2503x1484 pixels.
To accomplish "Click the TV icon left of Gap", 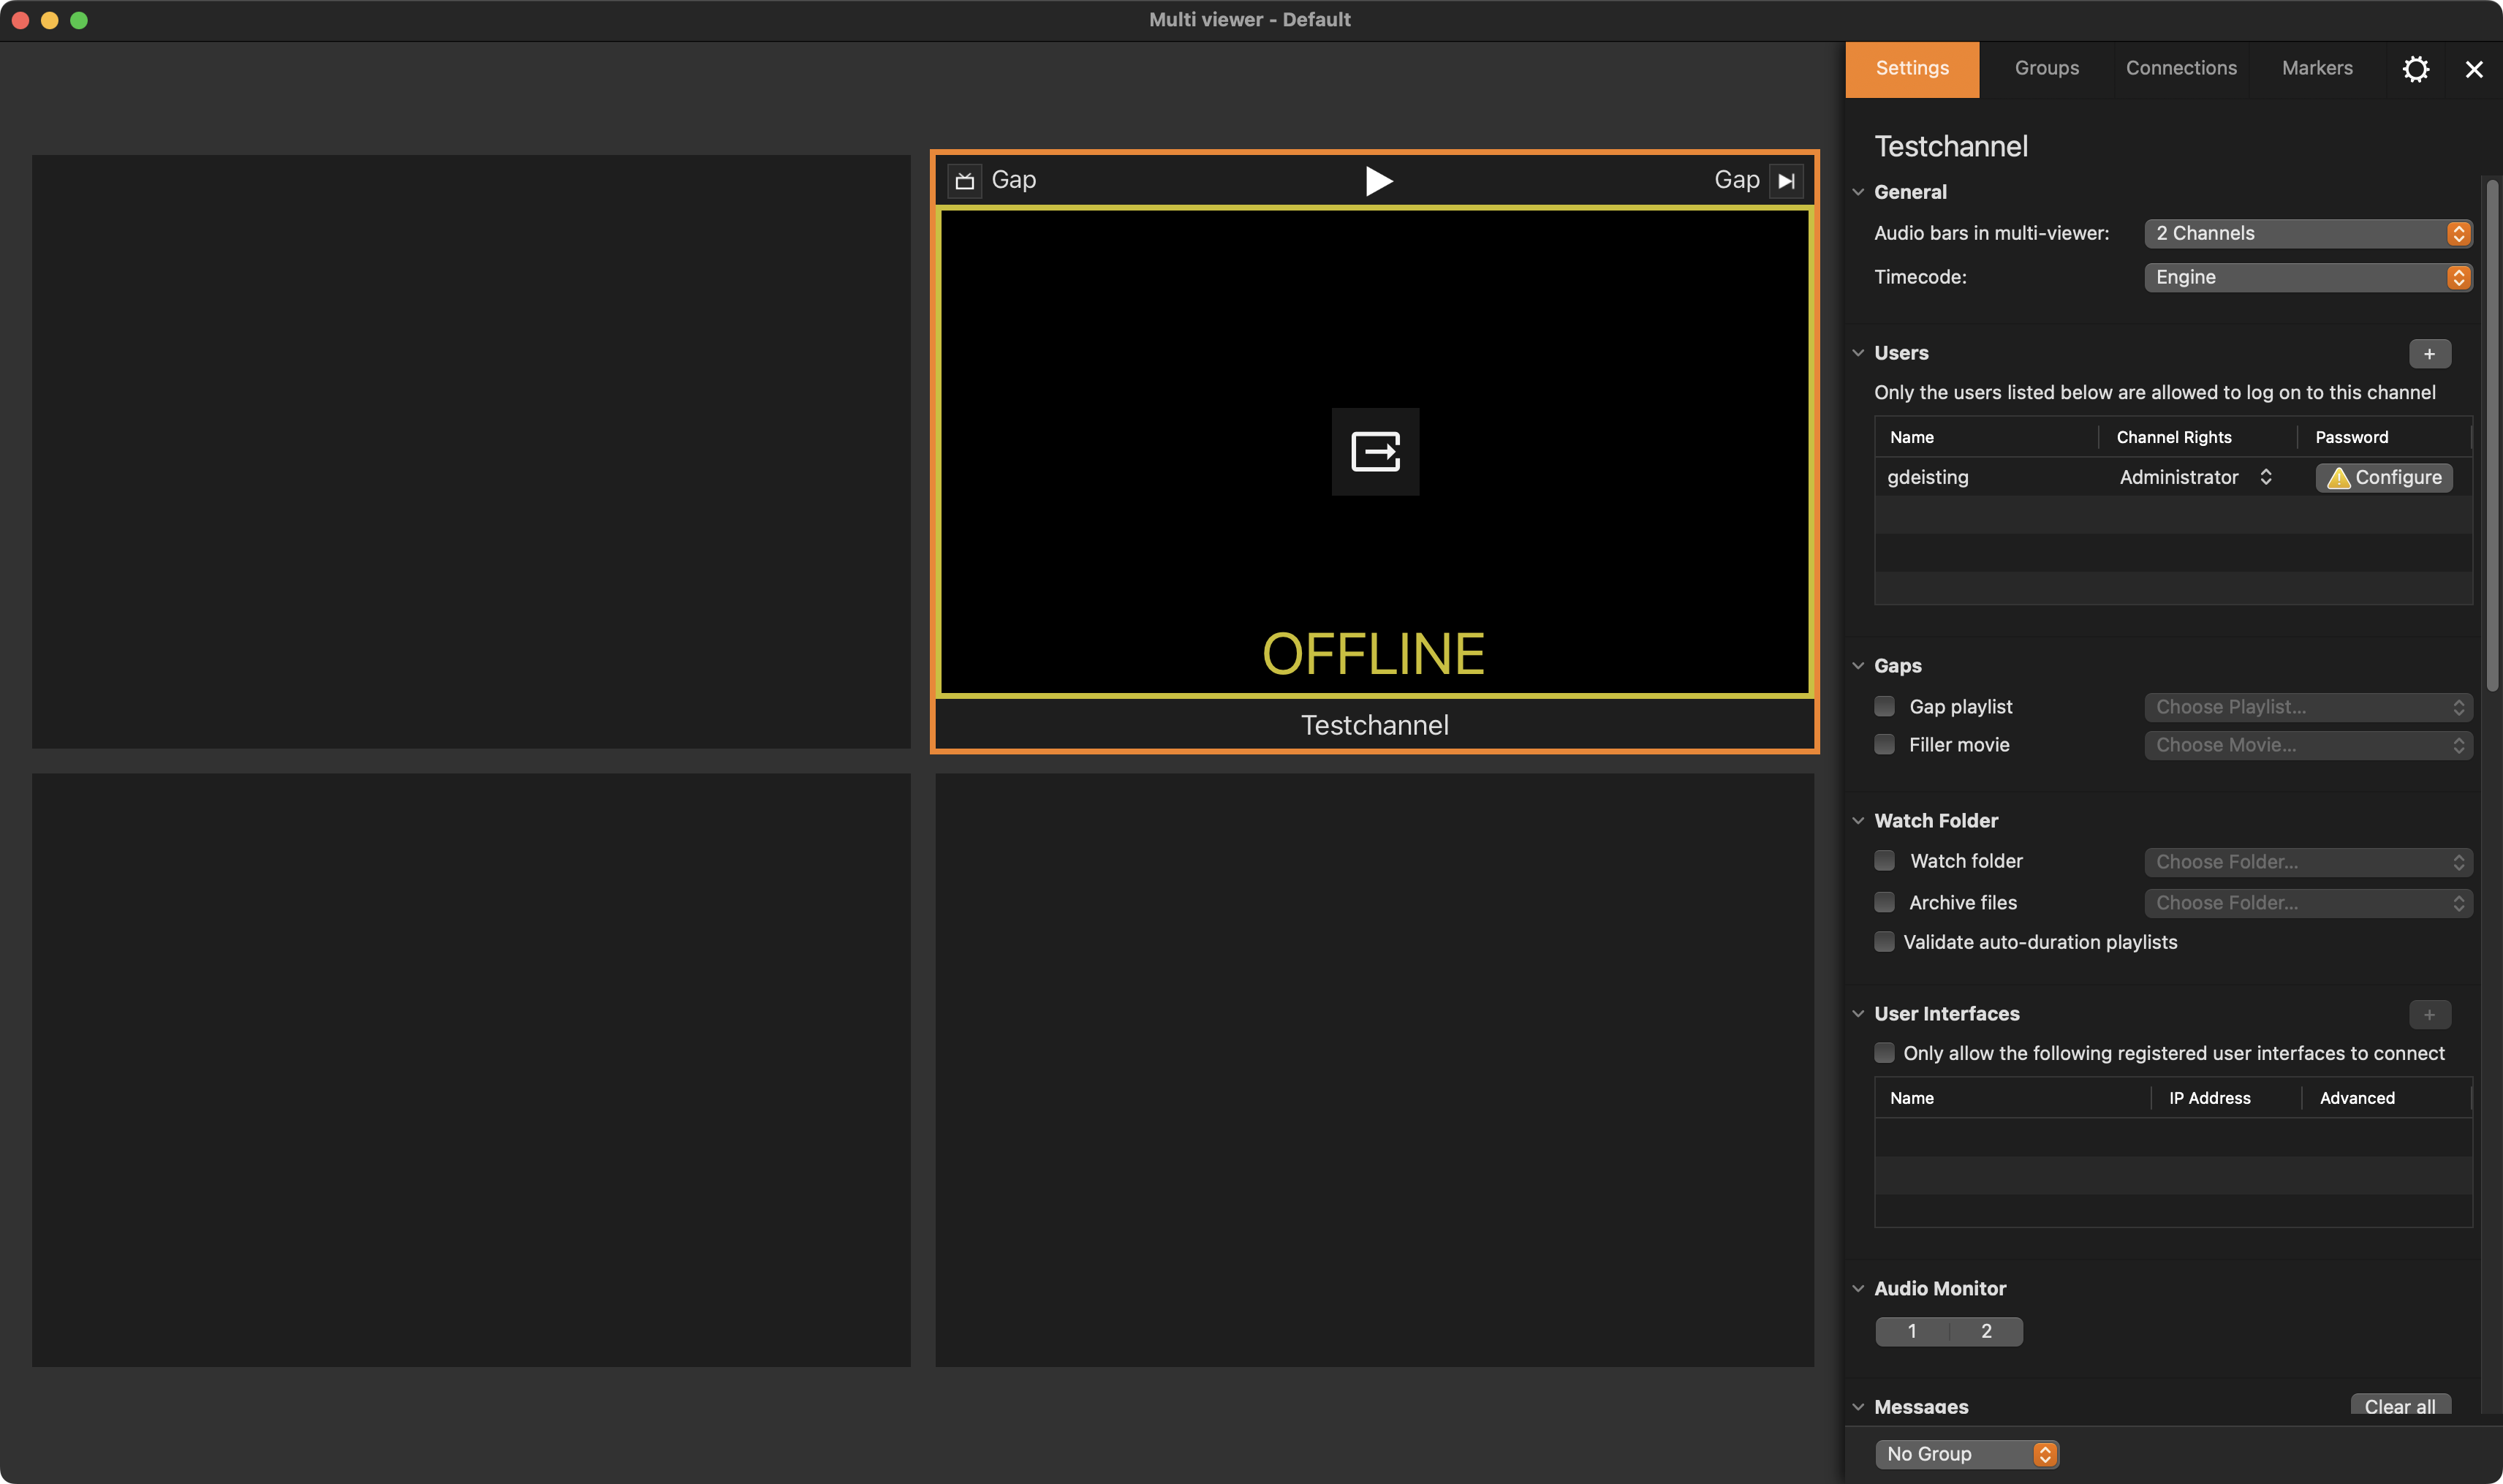I will 964,181.
